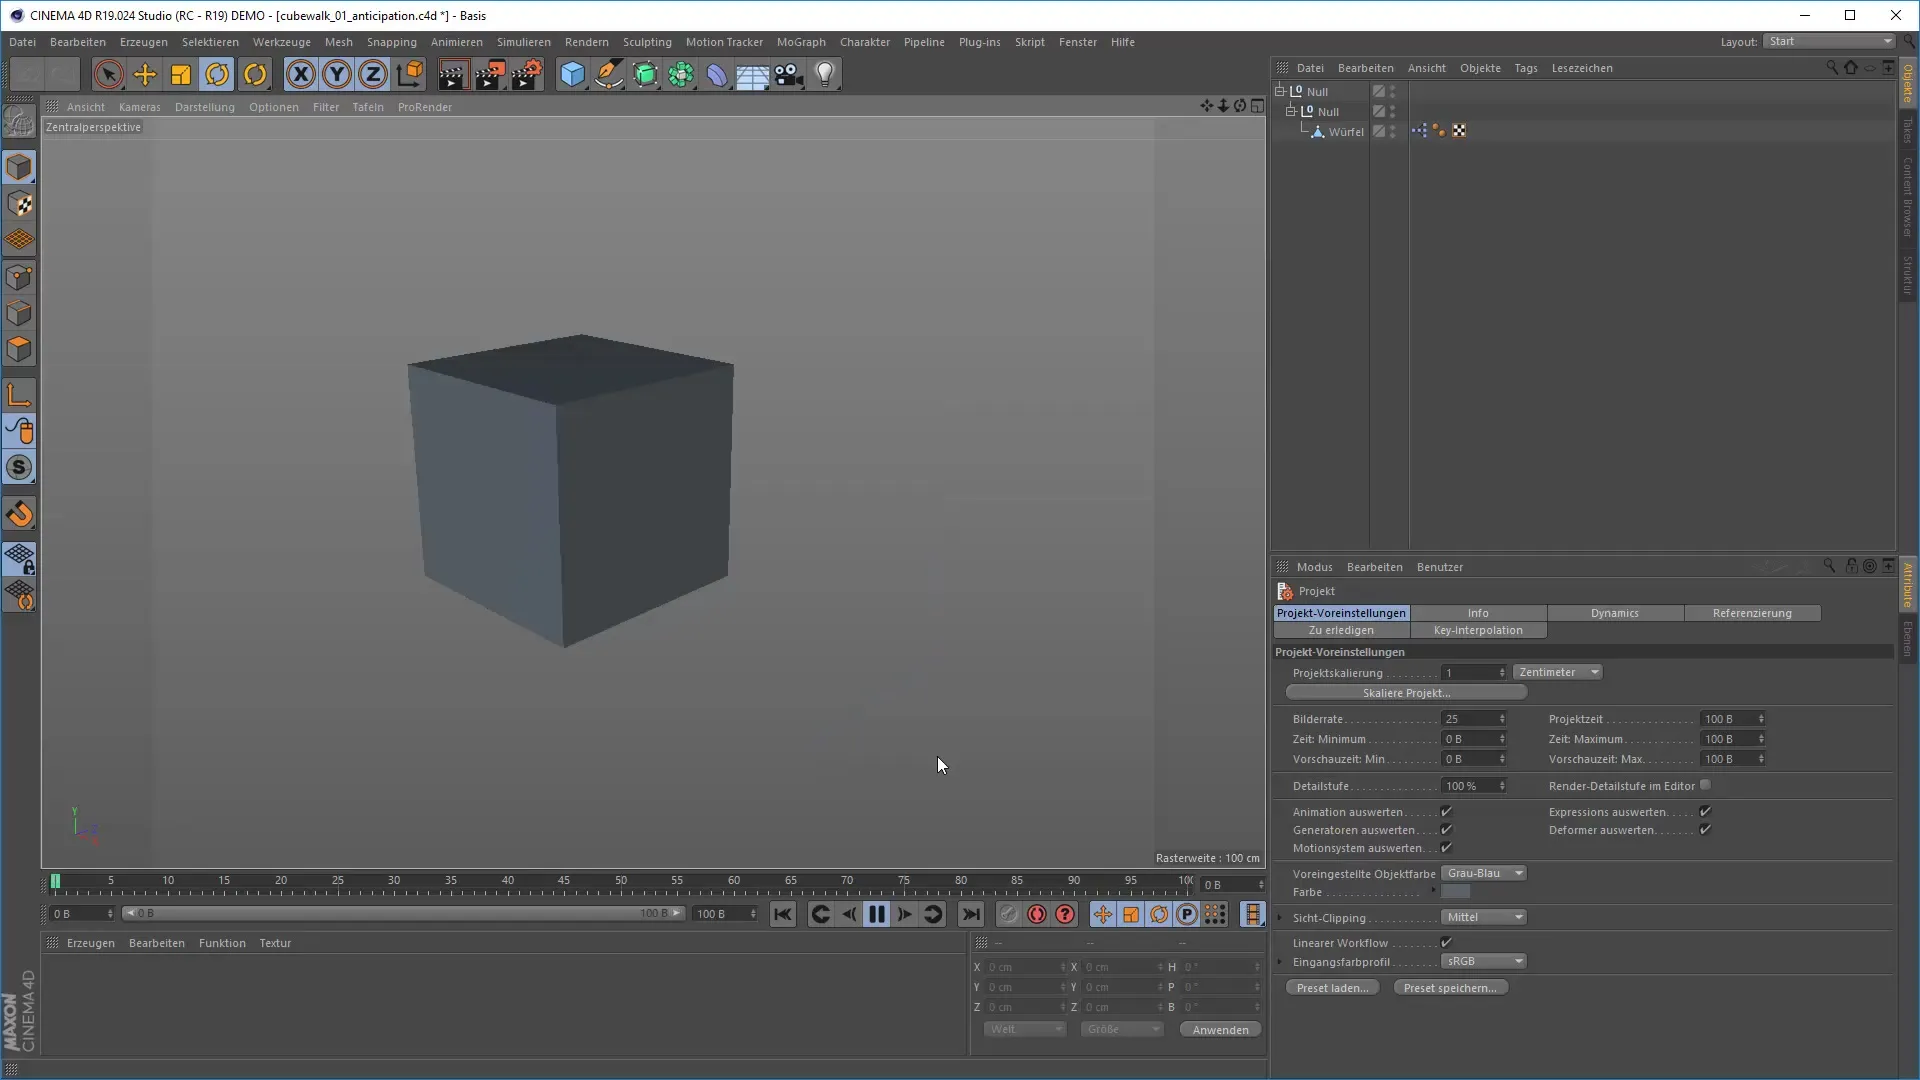Open the Simulieren menu
Viewport: 1920px width, 1080px height.
click(523, 42)
